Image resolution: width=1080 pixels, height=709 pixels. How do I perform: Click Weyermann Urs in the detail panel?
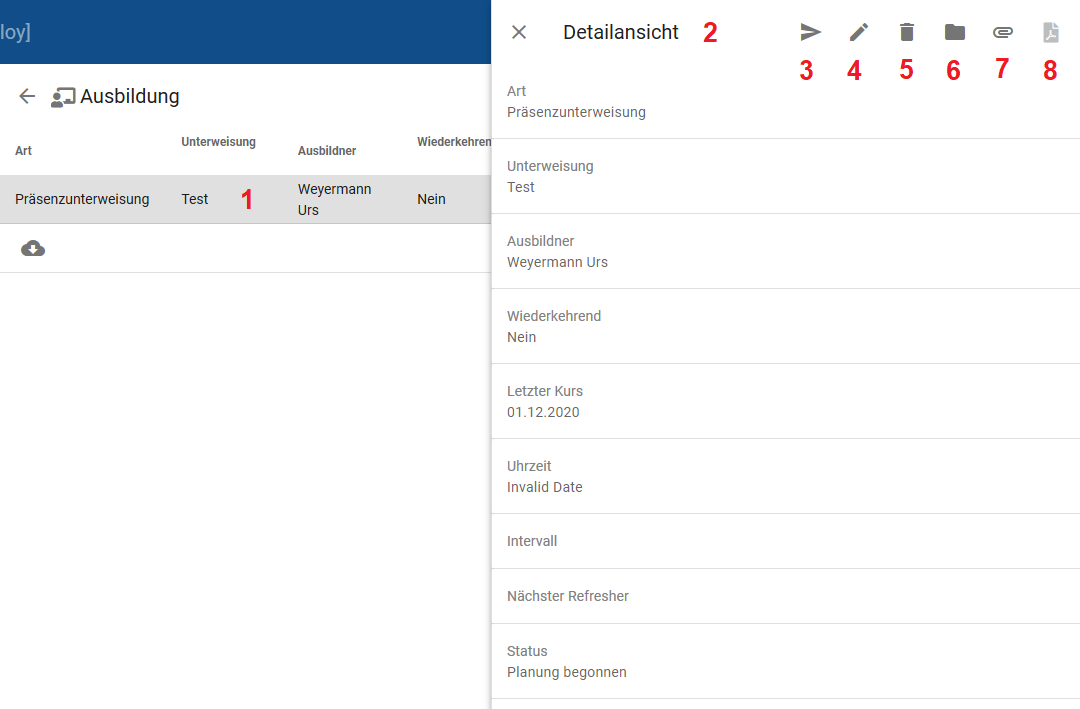tap(557, 263)
